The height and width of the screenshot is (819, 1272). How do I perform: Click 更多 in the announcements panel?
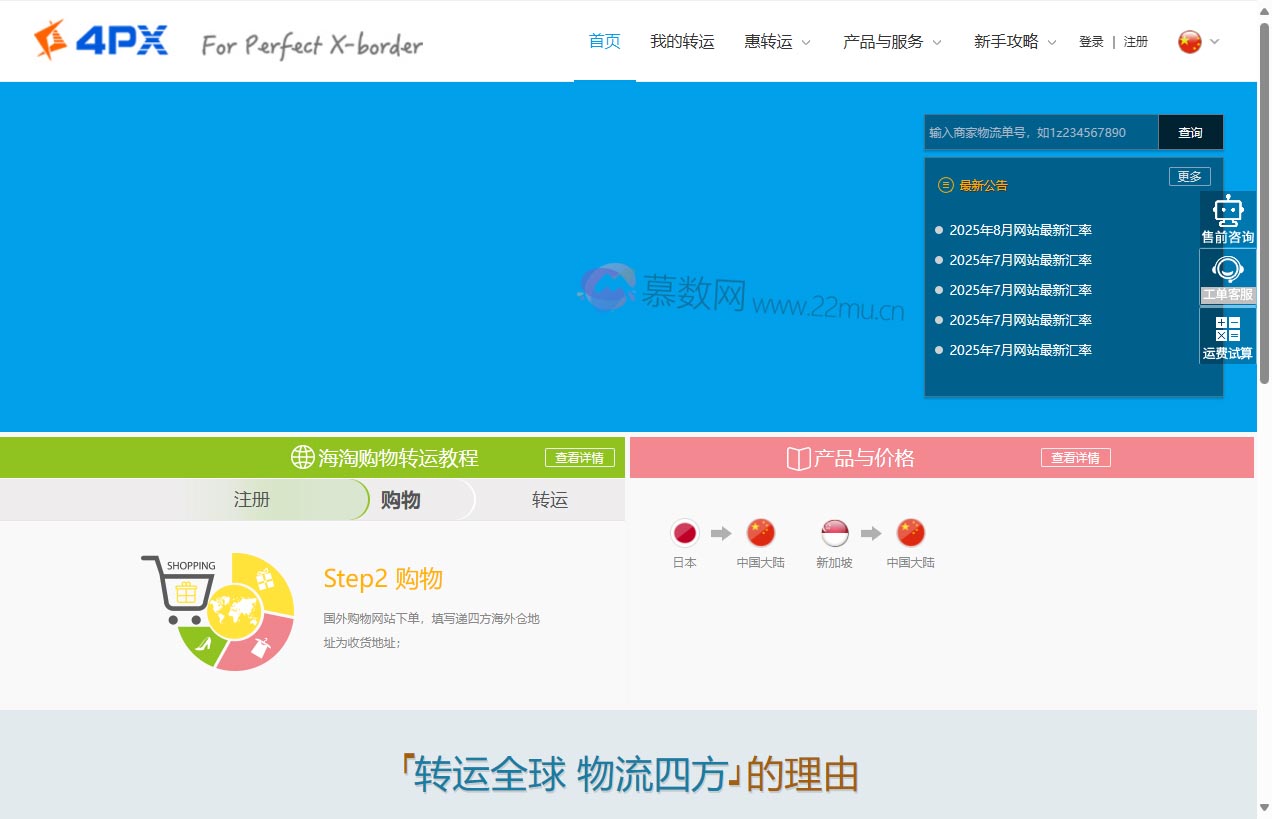(1189, 177)
